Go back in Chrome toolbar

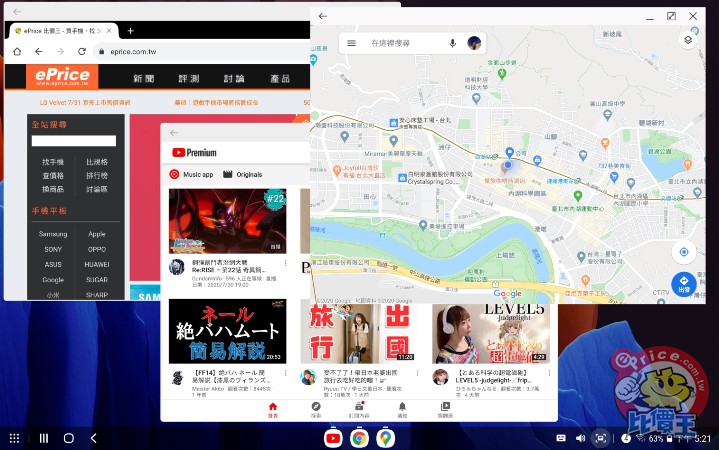[39, 51]
